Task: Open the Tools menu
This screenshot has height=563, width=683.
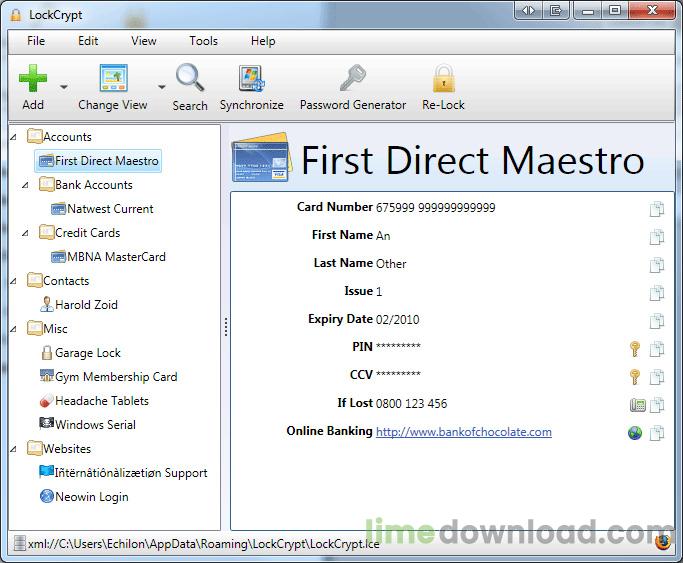Action: click(x=203, y=41)
